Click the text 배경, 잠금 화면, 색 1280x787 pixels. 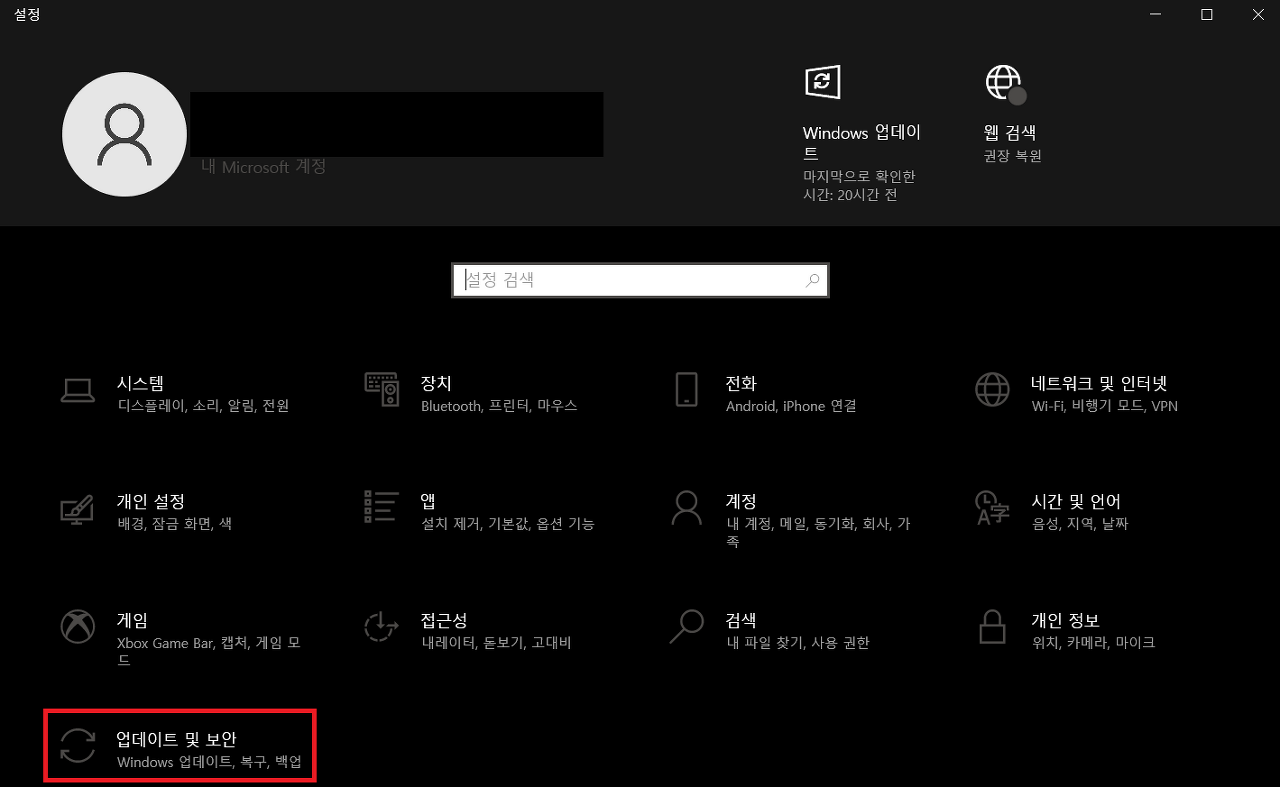pos(174,524)
